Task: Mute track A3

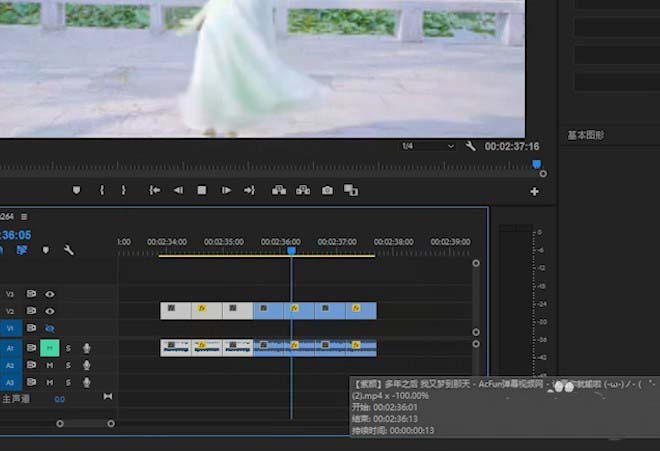Action: 50,382
